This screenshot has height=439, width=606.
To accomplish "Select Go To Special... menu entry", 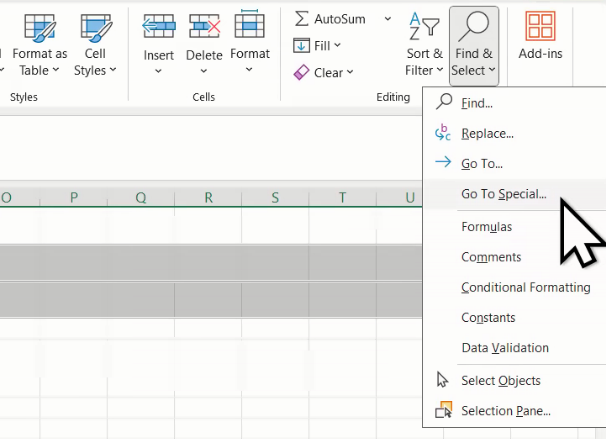I will [503, 194].
